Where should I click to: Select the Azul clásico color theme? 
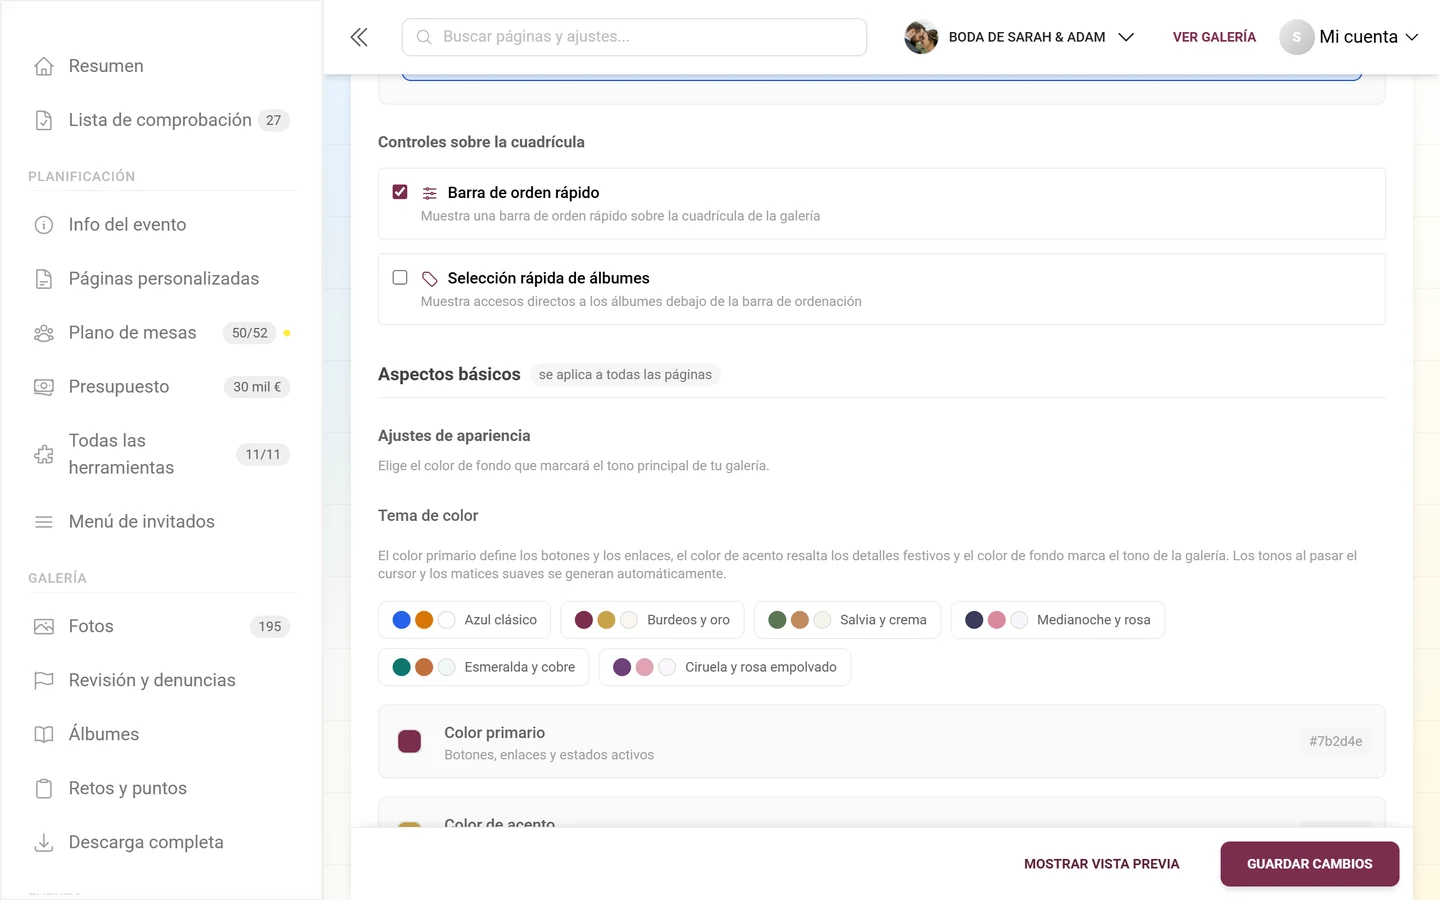[465, 620]
